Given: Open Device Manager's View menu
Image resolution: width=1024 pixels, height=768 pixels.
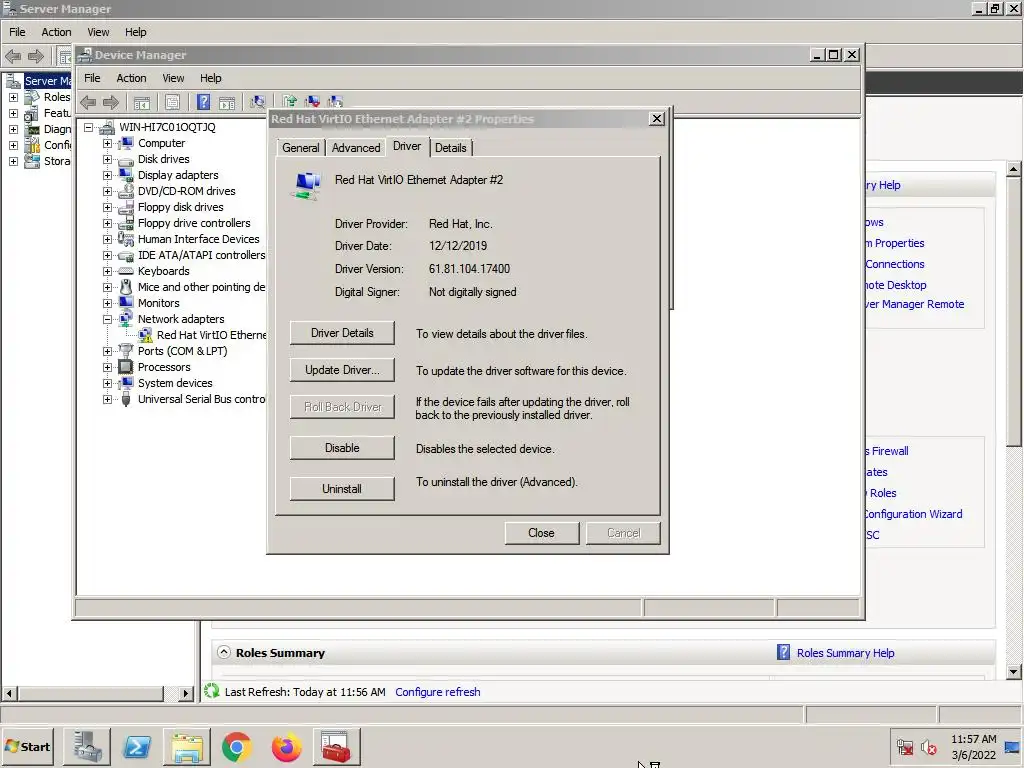Looking at the screenshot, I should (173, 78).
